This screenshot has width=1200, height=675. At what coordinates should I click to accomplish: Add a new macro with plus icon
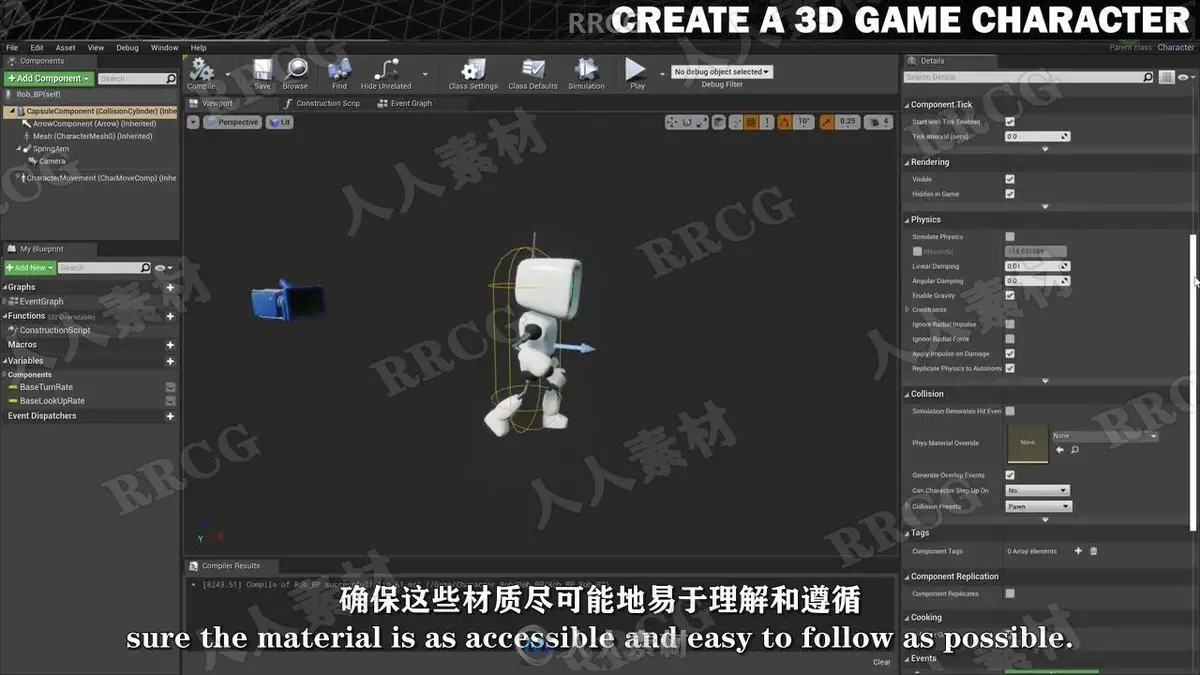(x=170, y=345)
